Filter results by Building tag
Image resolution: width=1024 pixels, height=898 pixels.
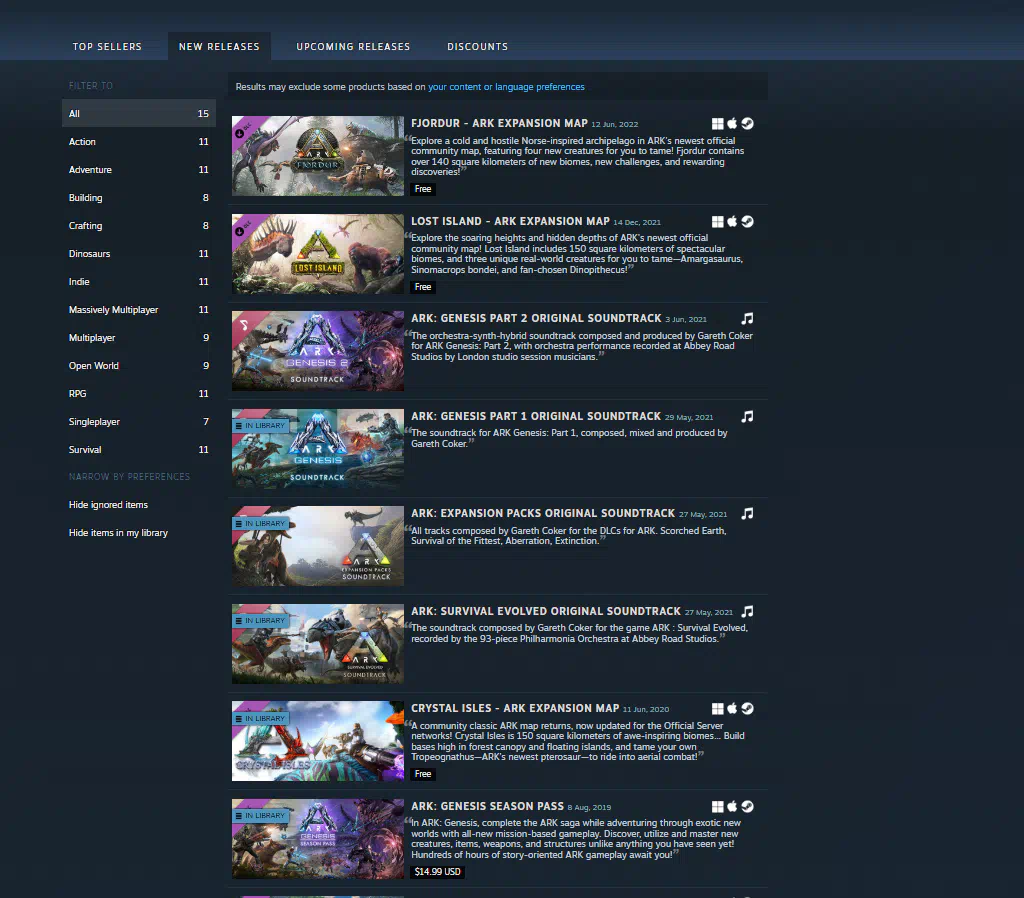coord(138,198)
